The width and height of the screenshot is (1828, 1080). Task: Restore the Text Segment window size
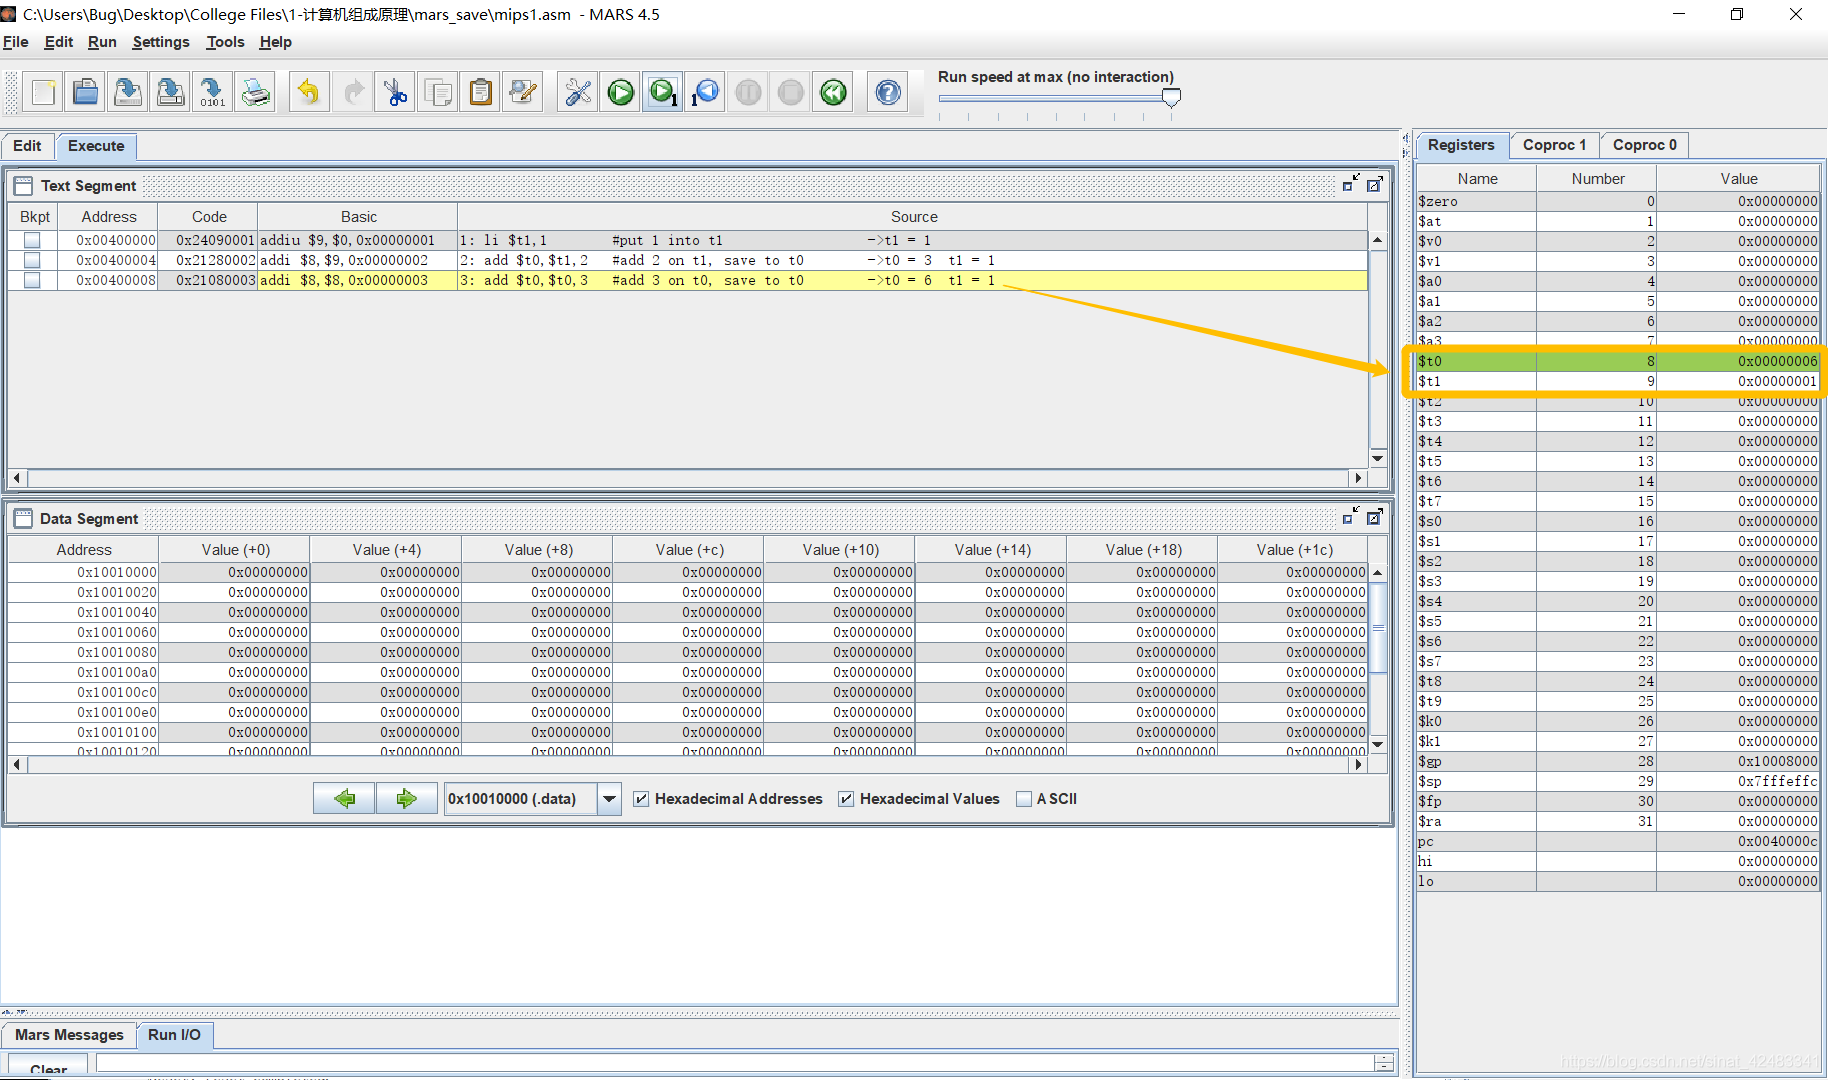click(x=1351, y=184)
